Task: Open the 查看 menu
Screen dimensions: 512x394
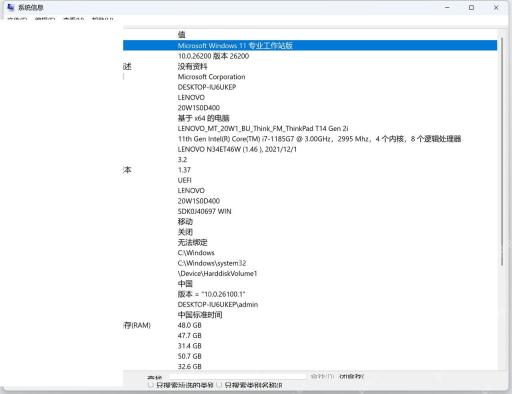Action: tap(74, 18)
